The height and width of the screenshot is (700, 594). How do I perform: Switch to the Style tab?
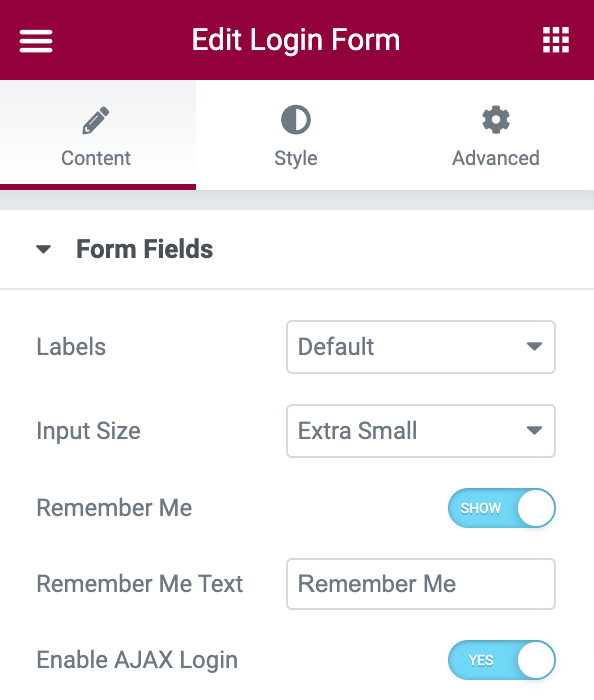tap(296, 135)
